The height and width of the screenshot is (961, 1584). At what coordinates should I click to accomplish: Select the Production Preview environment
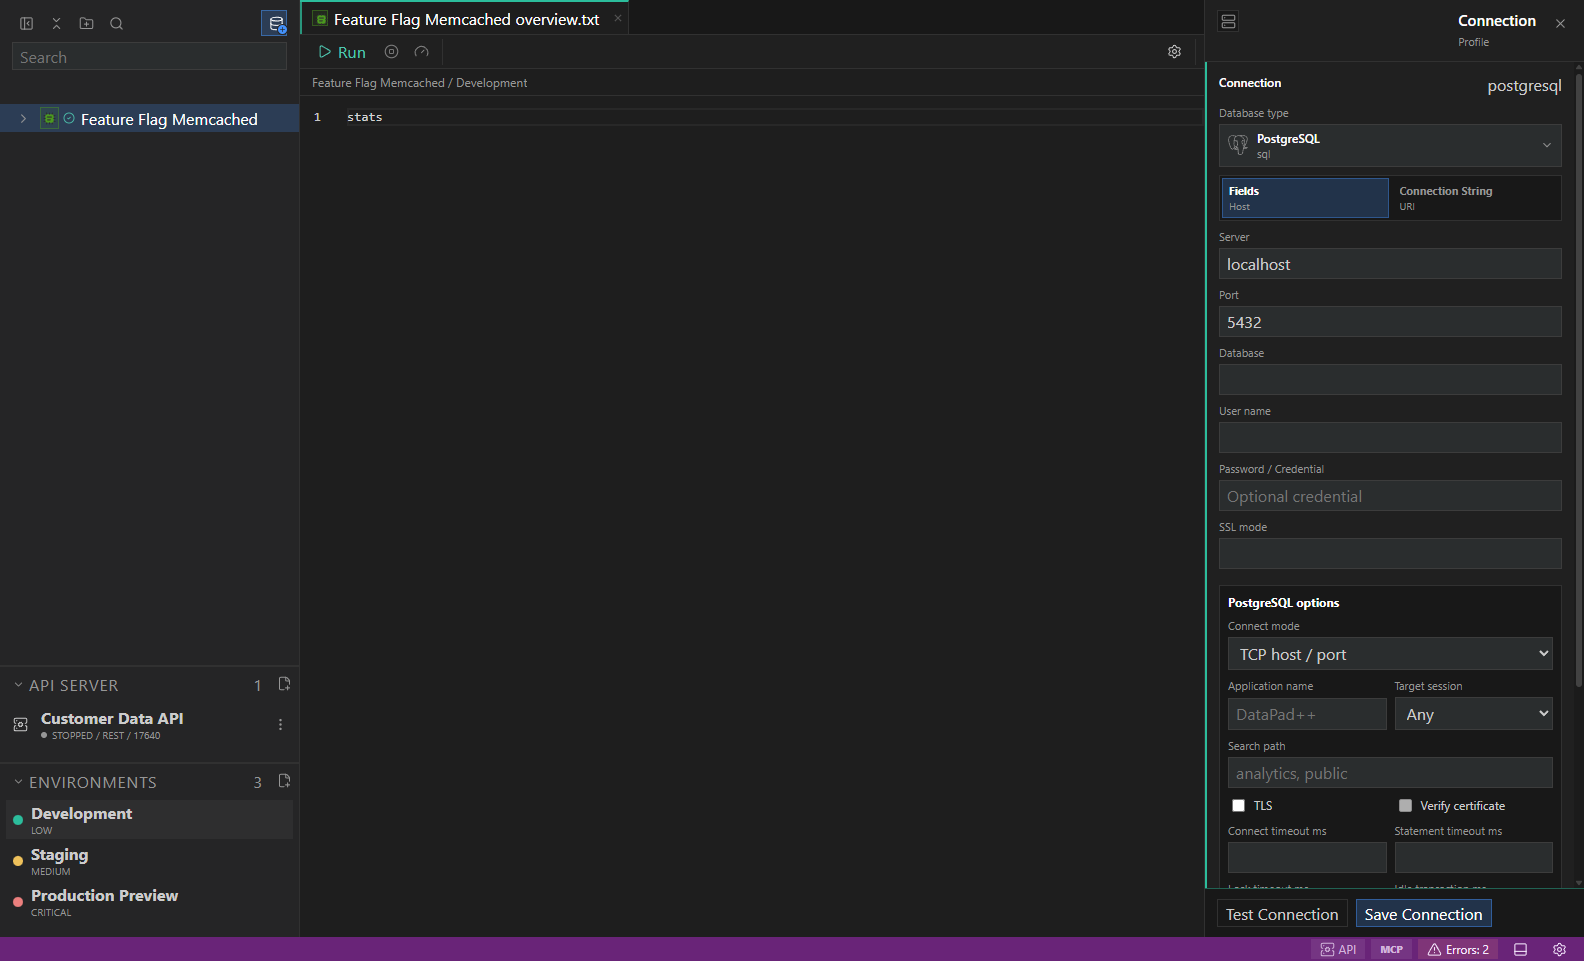(x=149, y=902)
